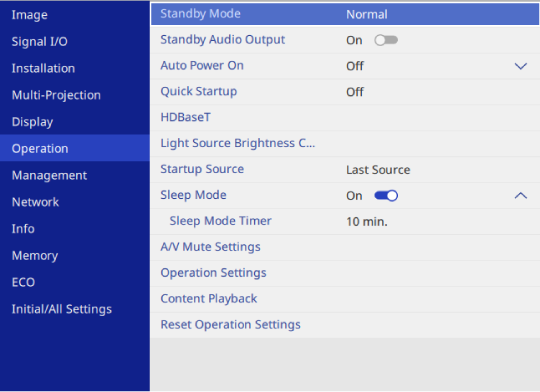This screenshot has height=392, width=540.
Task: Adjust the Sleep Mode Timer value
Action: pyautogui.click(x=345, y=221)
